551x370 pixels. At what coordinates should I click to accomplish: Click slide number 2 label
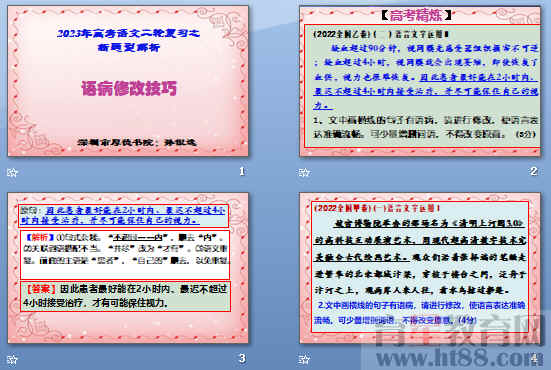click(x=533, y=171)
